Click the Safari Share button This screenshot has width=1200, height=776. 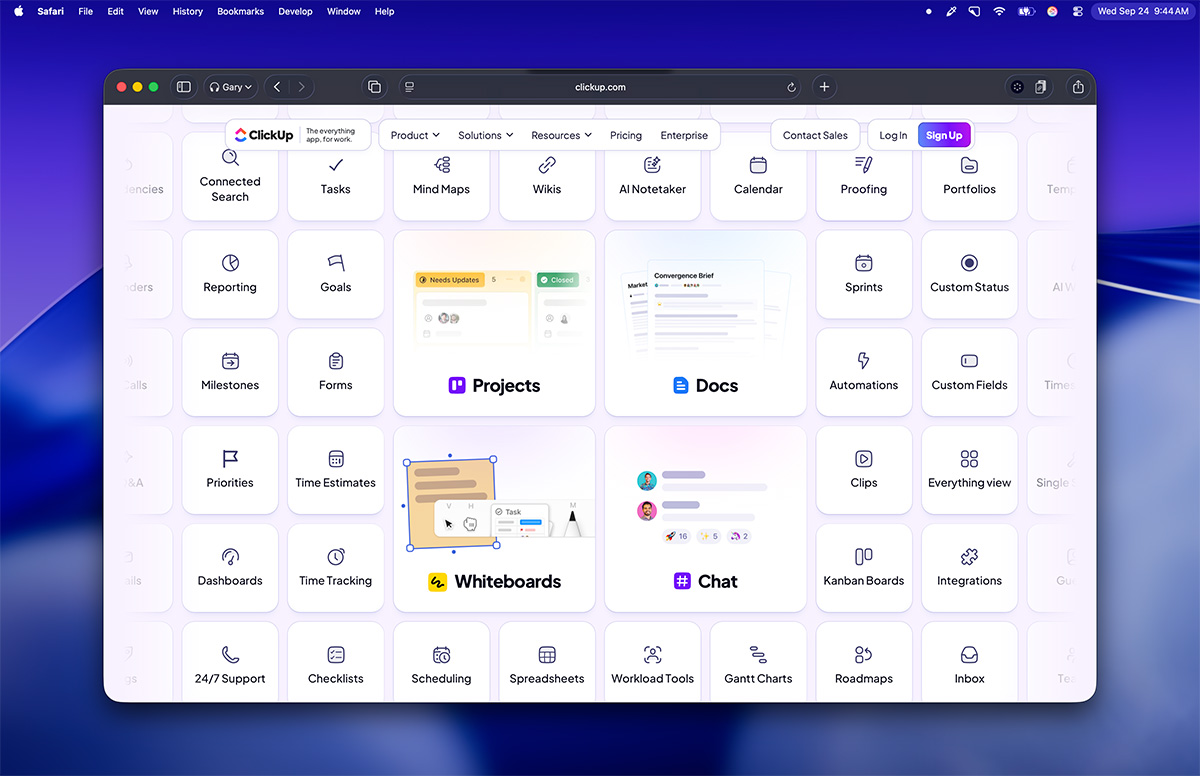click(1078, 87)
